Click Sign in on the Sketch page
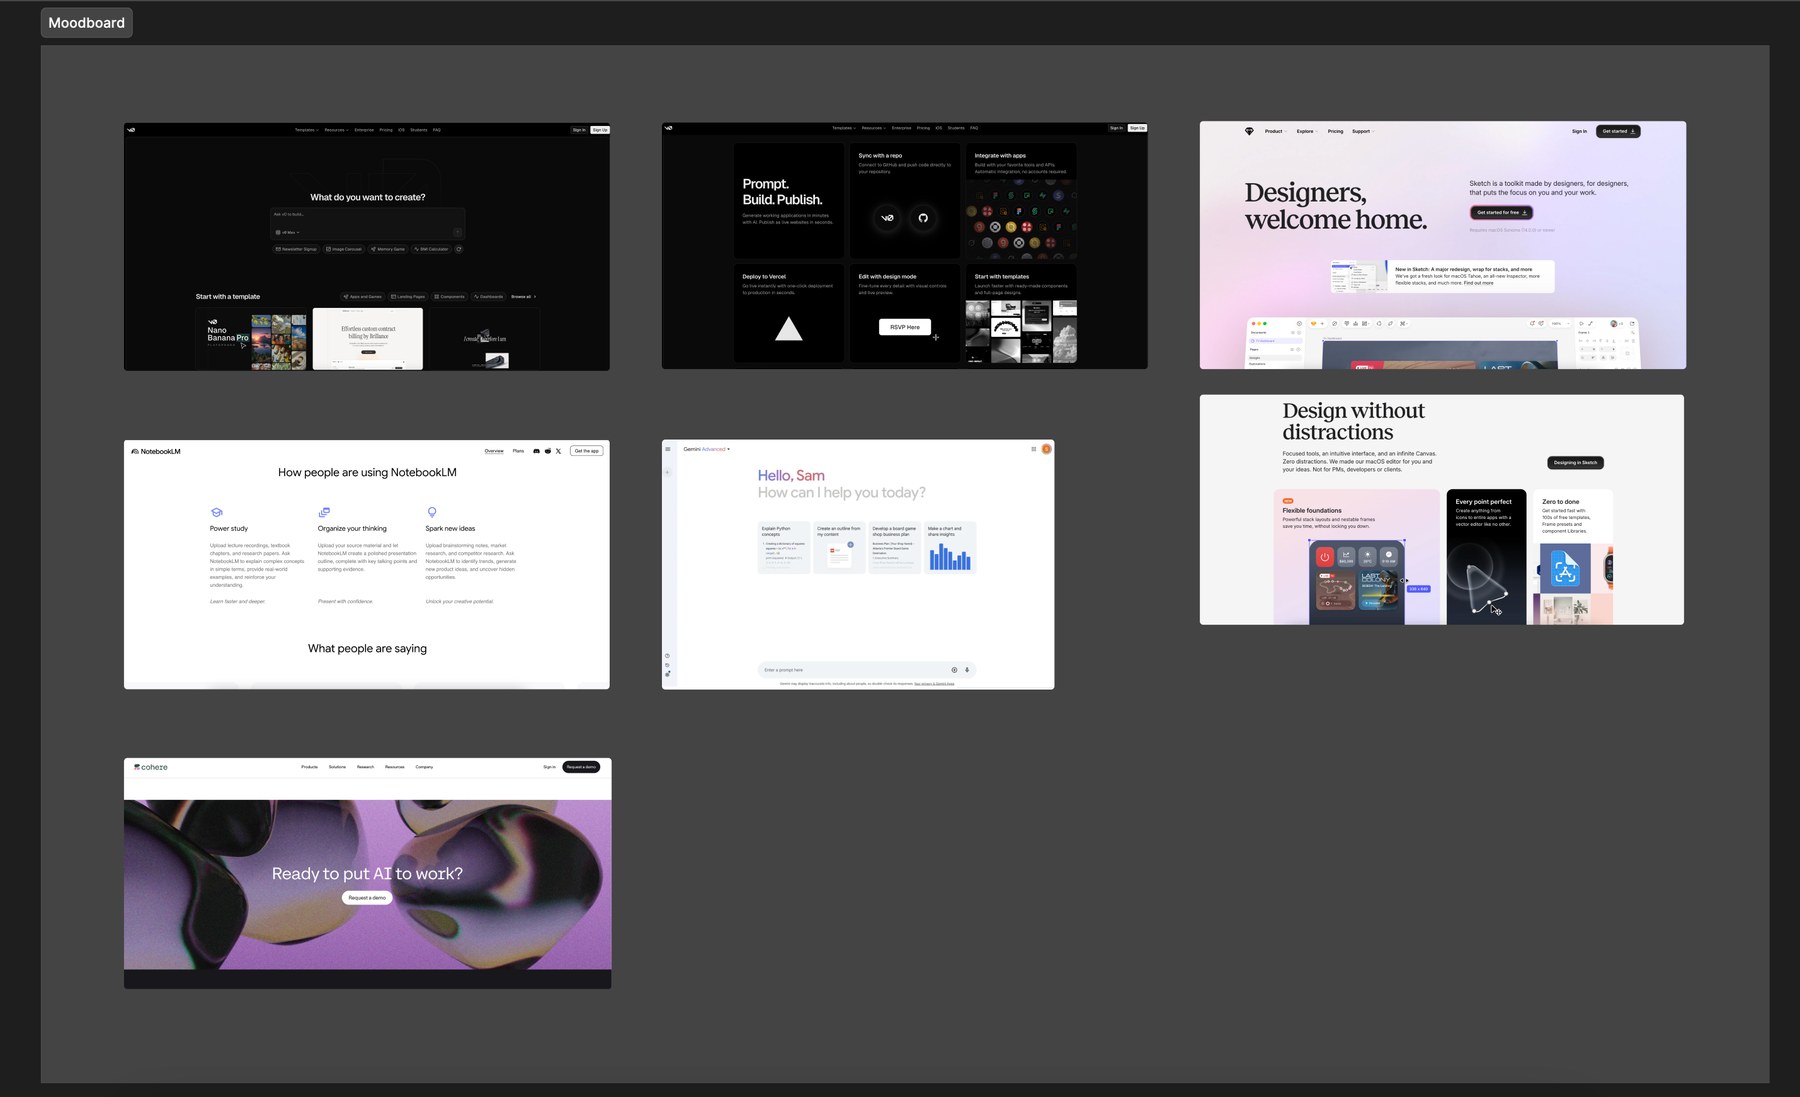The width and height of the screenshot is (1800, 1097). tap(1579, 131)
